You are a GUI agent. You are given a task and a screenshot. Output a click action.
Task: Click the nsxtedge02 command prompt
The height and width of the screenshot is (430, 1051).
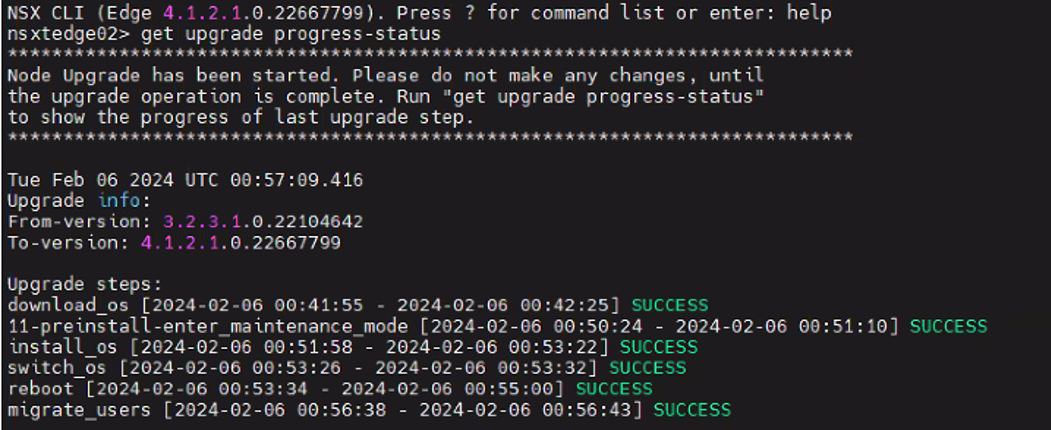[68, 33]
